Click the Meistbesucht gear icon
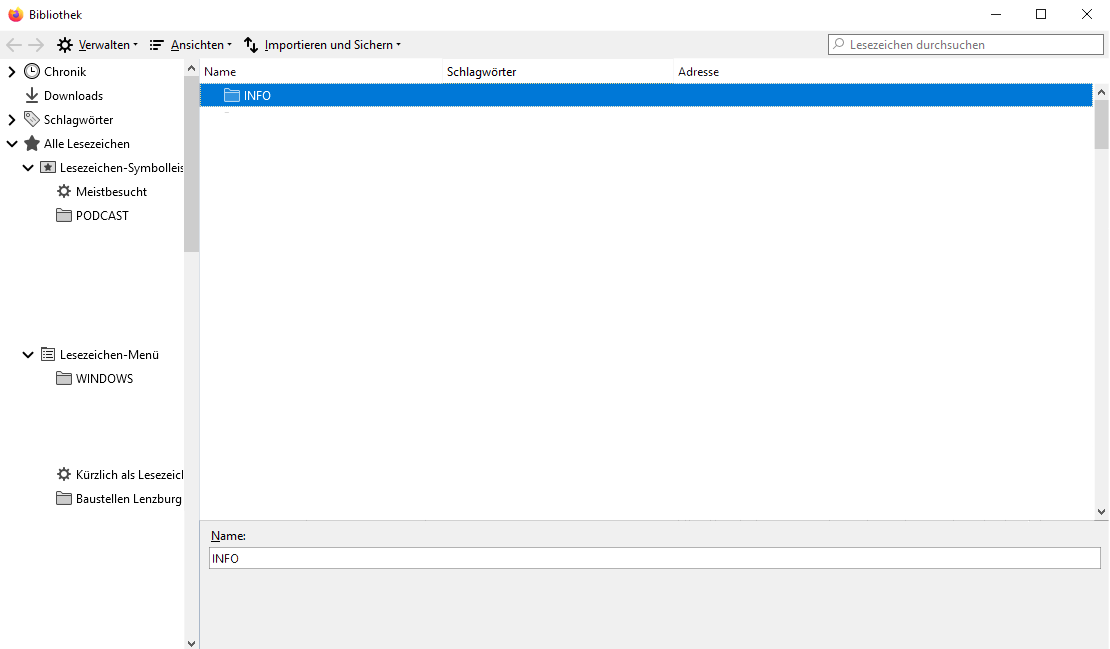Screen dimensions: 1110x649 coord(64,192)
